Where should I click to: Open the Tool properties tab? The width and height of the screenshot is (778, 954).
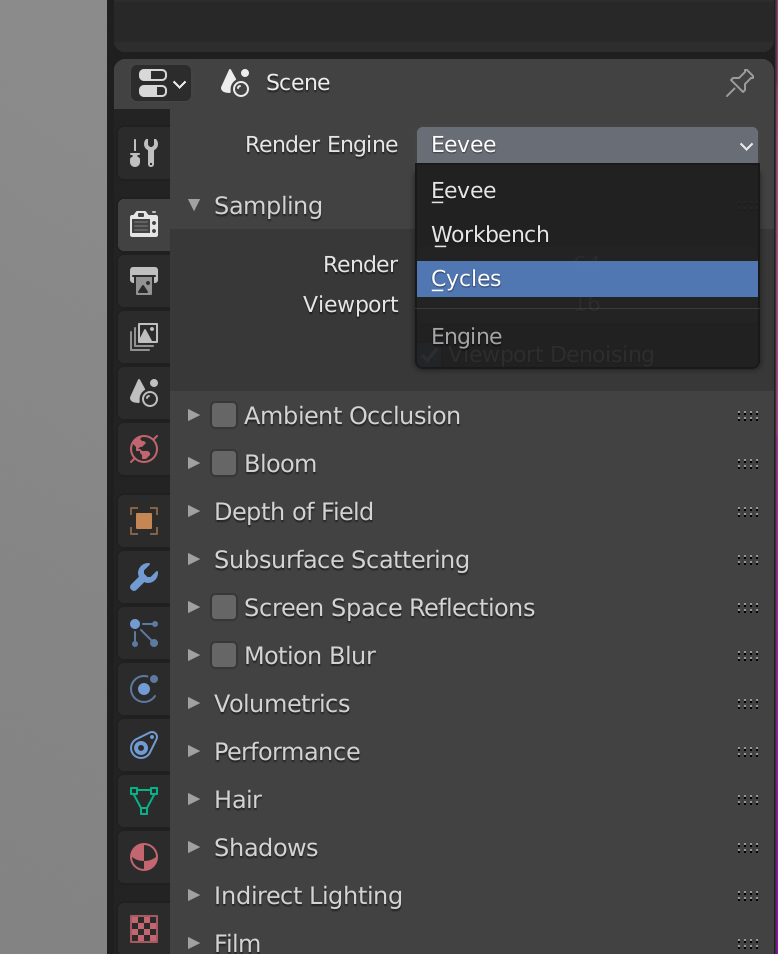(x=144, y=153)
